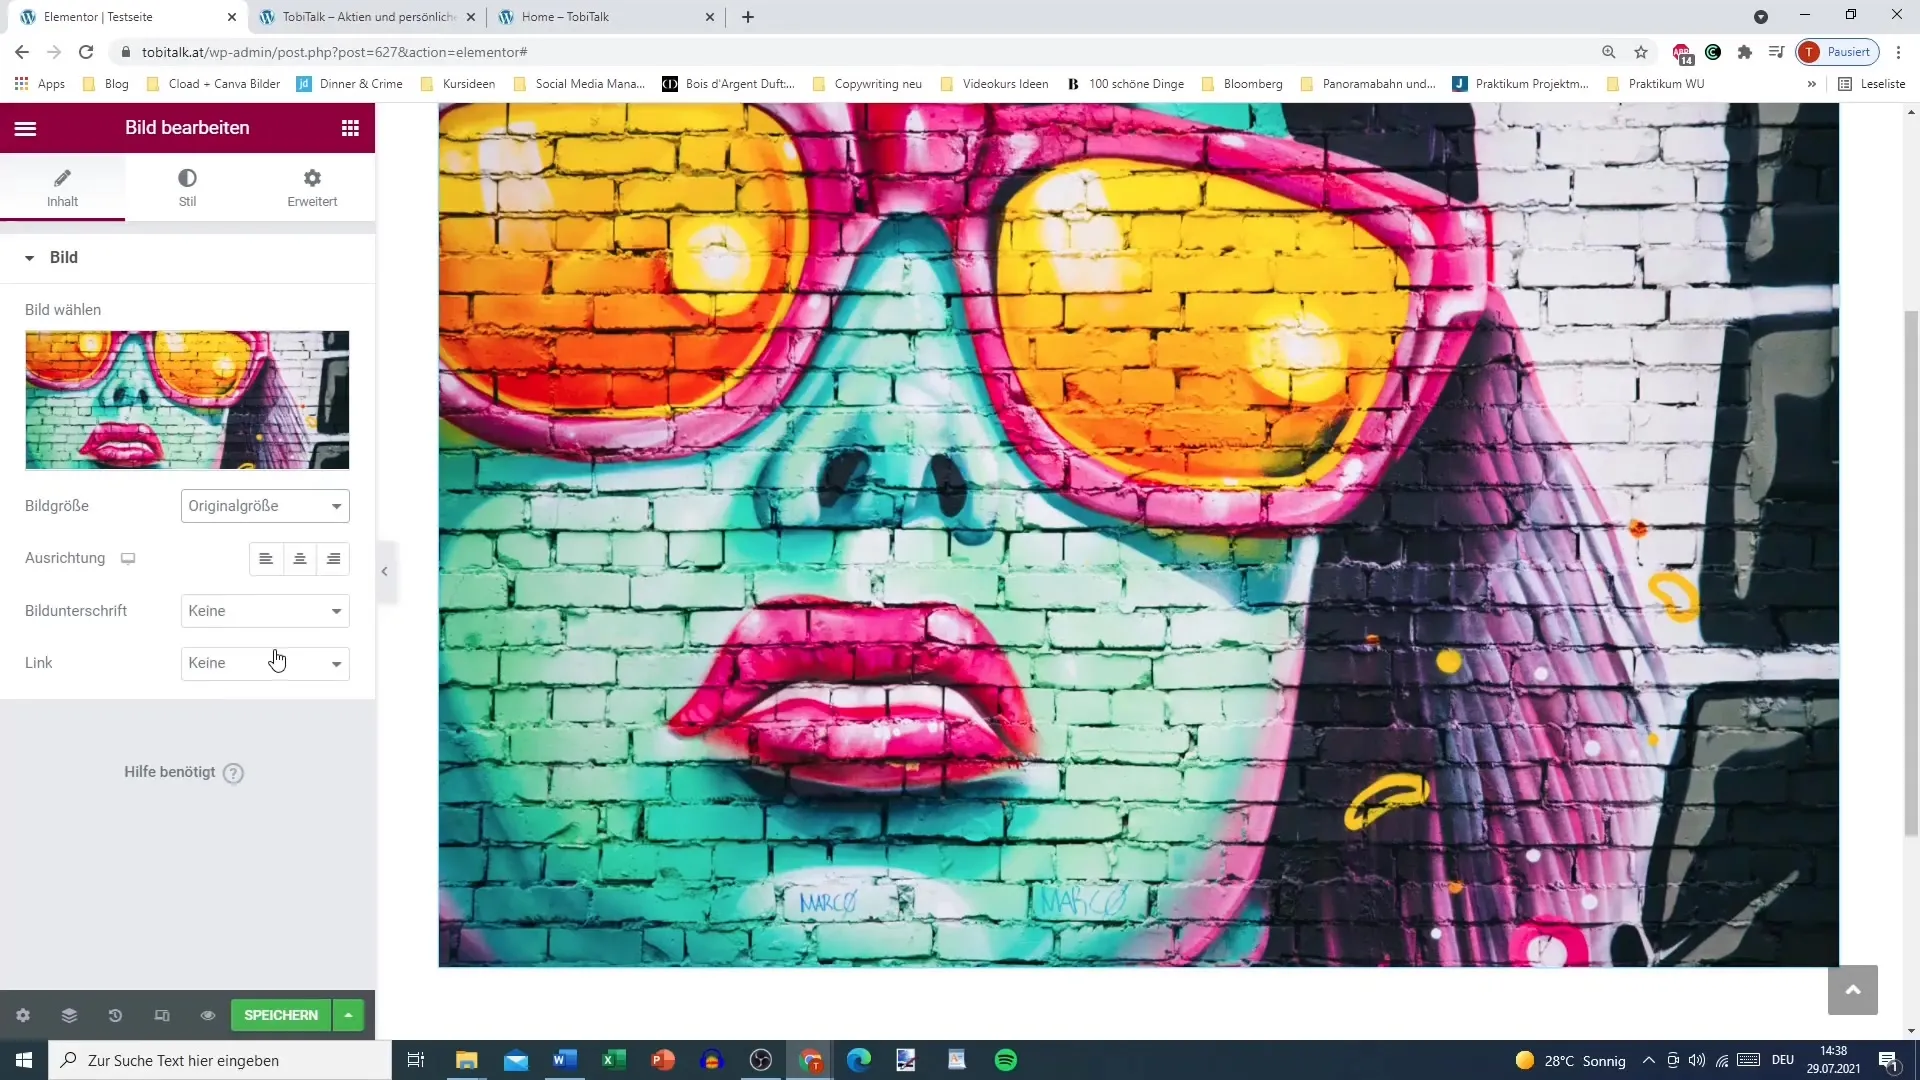Open the Apps bookmark

[40, 84]
